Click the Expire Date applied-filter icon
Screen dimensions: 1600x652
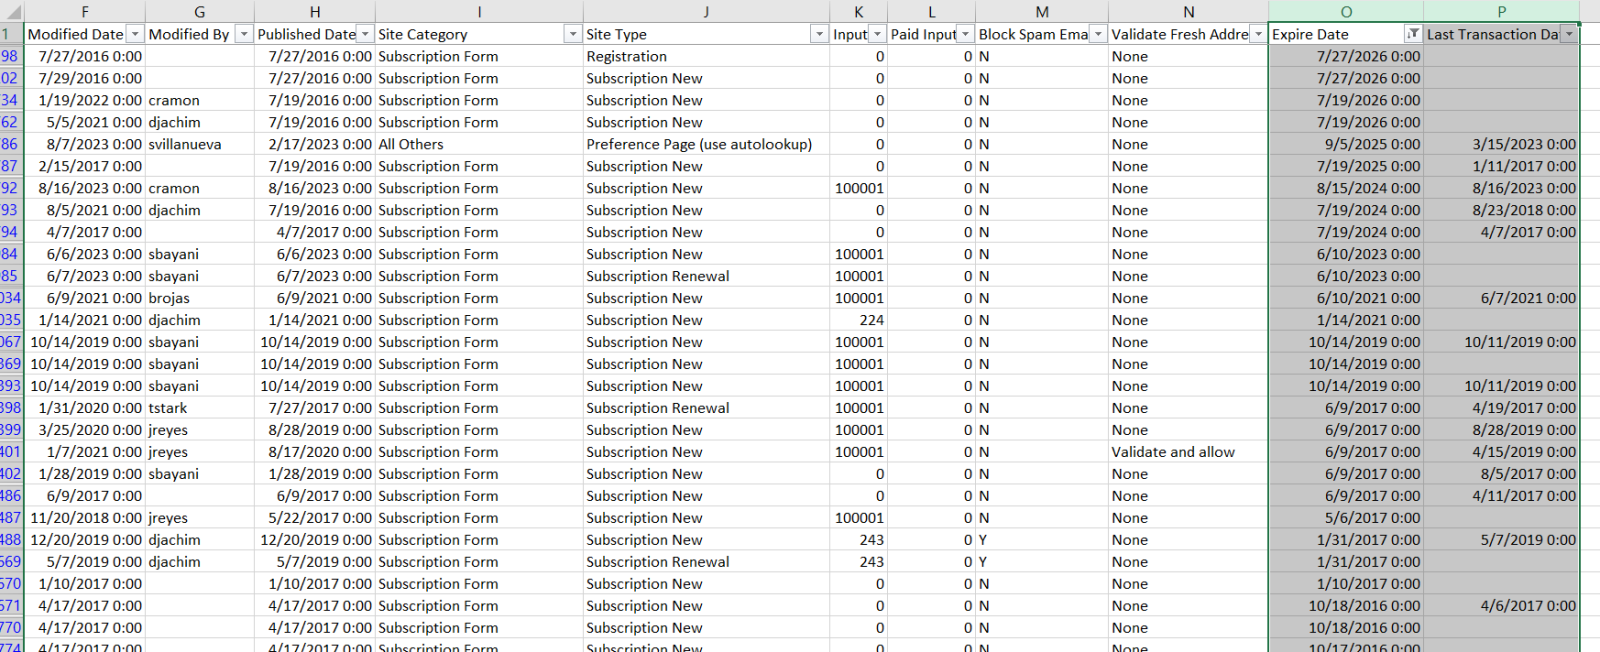pyautogui.click(x=1413, y=34)
